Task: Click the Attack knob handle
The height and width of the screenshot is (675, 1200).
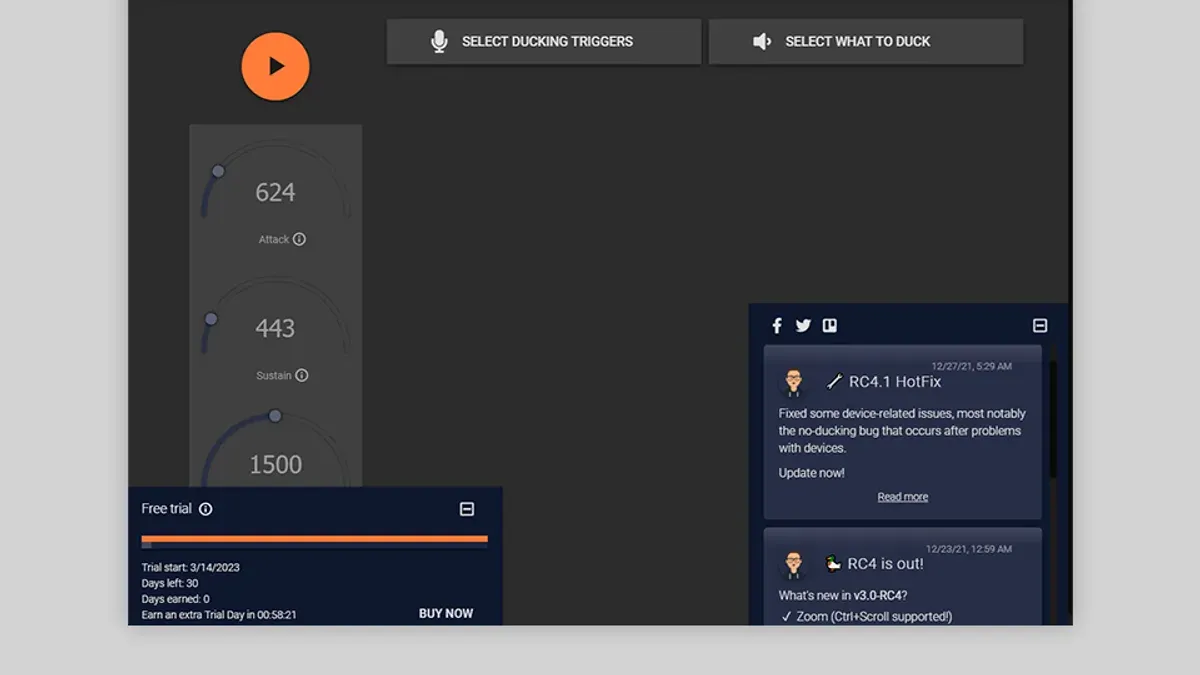Action: (x=218, y=171)
